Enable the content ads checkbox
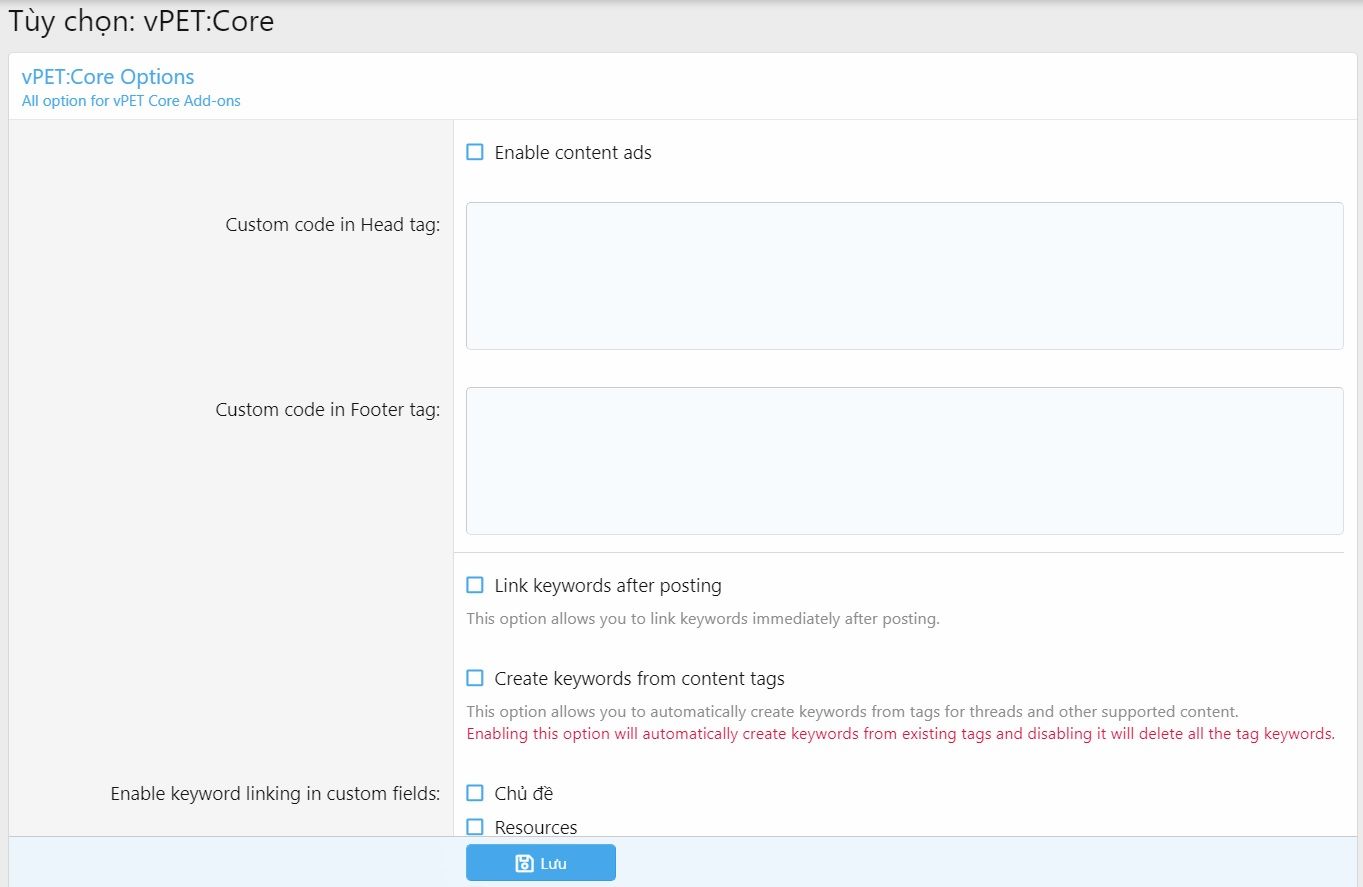This screenshot has height=887, width=1363. [475, 152]
